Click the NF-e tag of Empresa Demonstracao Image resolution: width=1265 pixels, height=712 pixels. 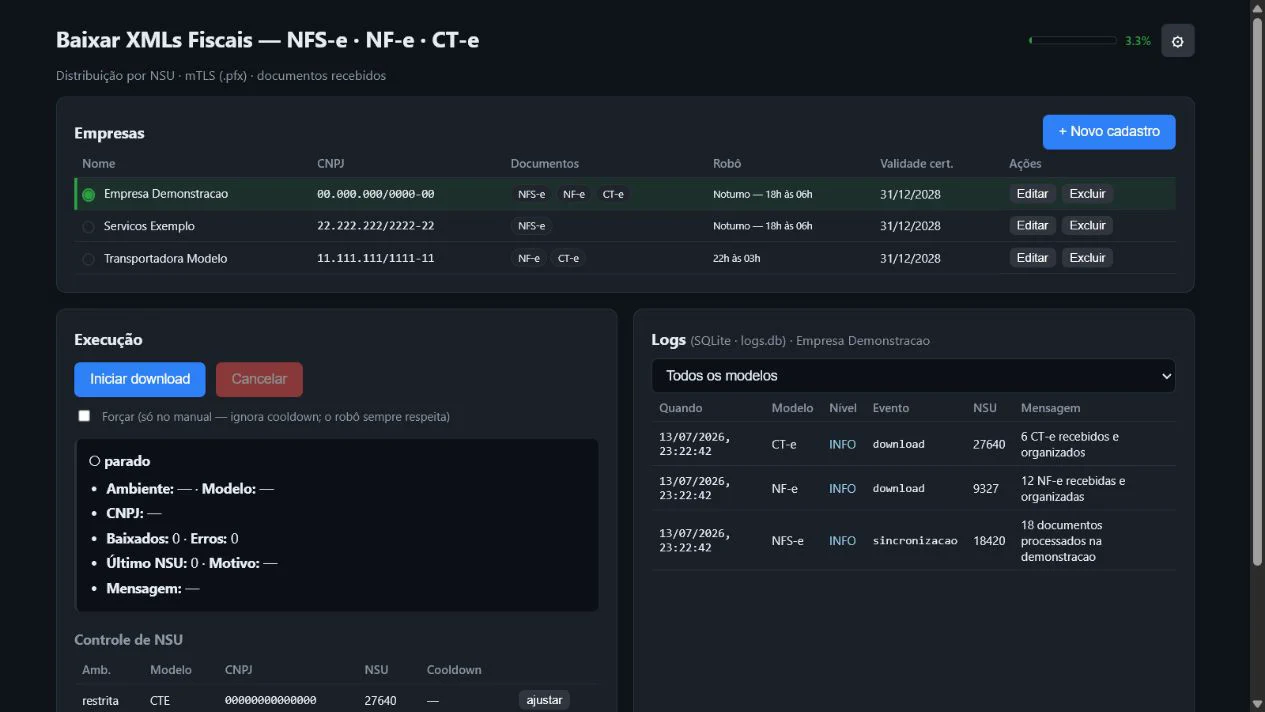point(574,194)
